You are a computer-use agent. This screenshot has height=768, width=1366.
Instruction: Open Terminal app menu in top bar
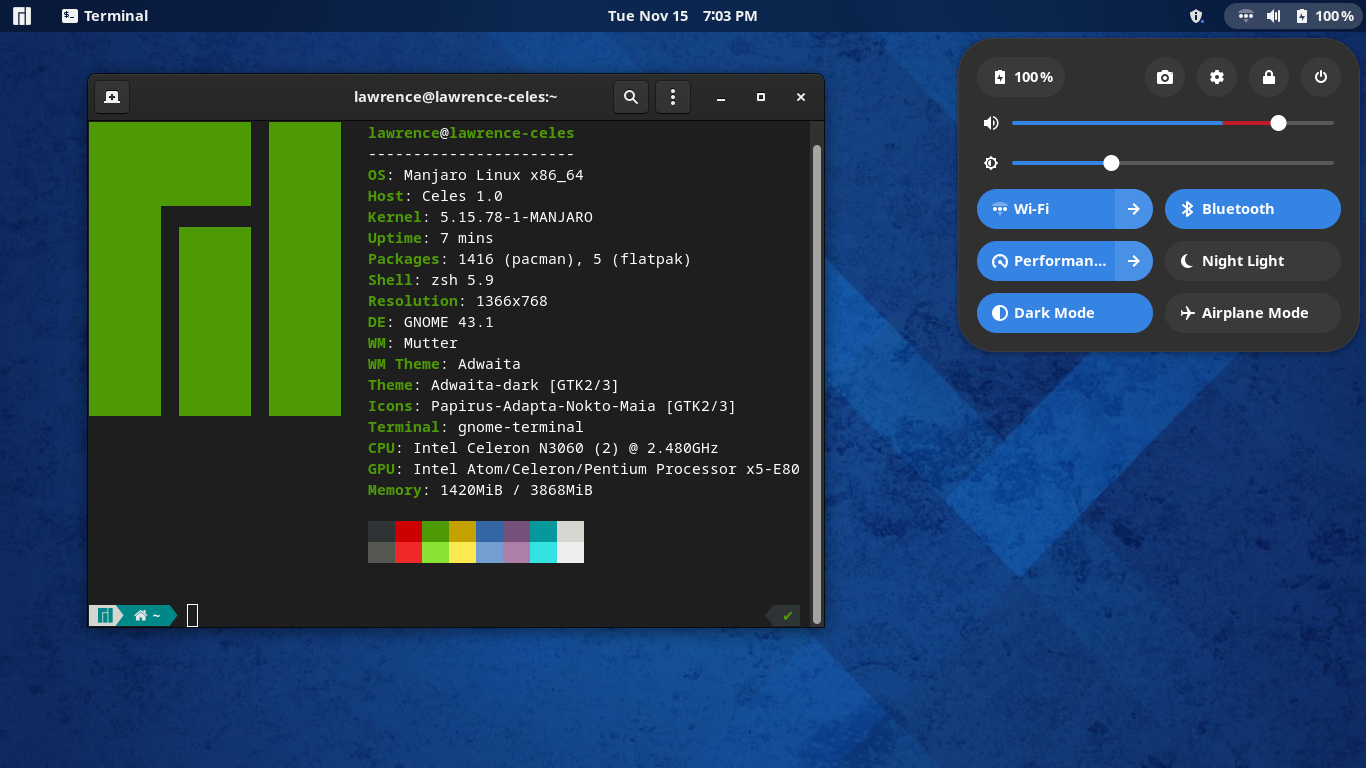105,16
